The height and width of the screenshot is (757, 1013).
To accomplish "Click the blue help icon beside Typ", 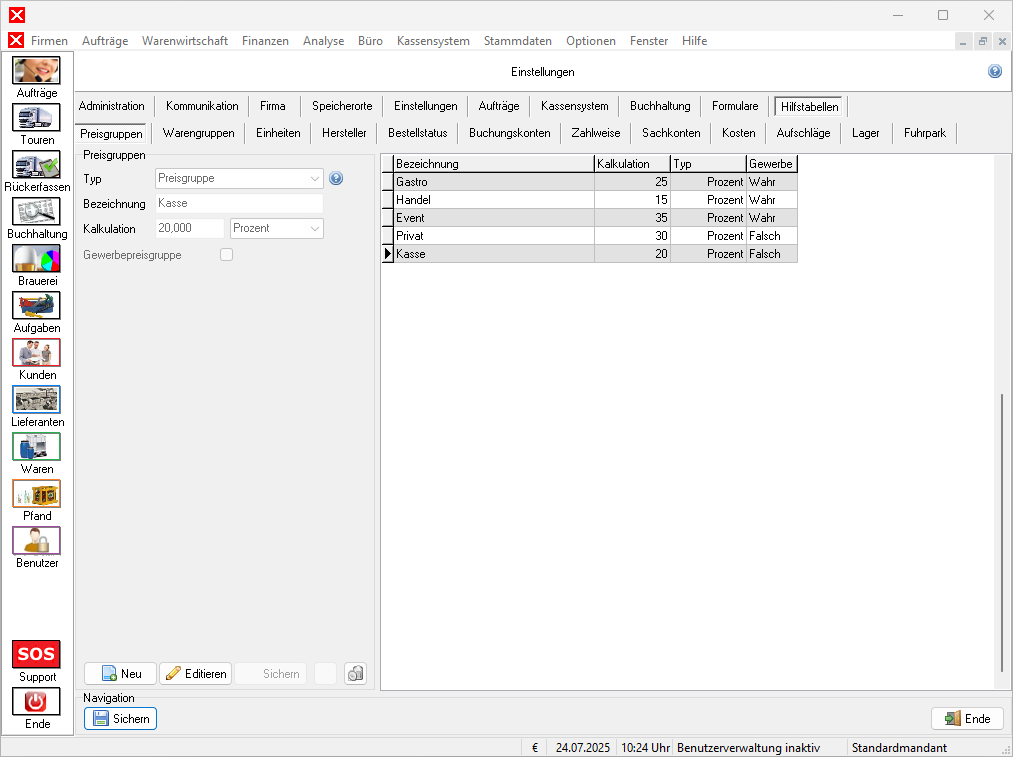I will [336, 179].
